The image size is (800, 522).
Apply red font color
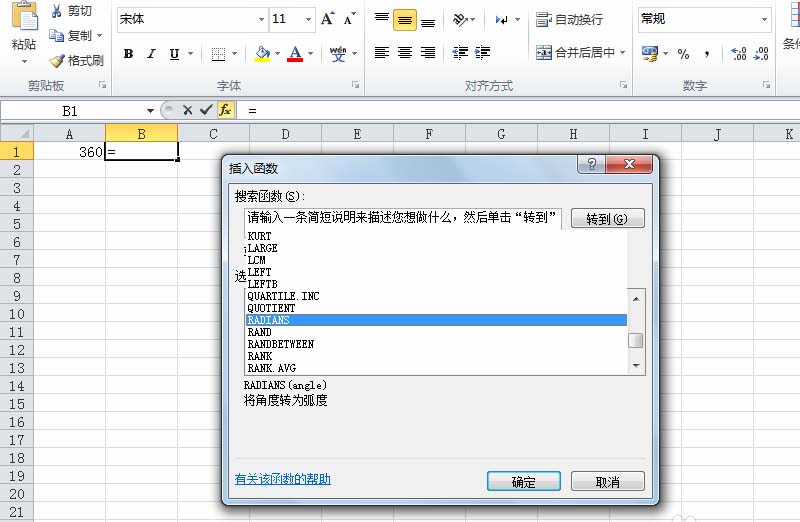[295, 54]
